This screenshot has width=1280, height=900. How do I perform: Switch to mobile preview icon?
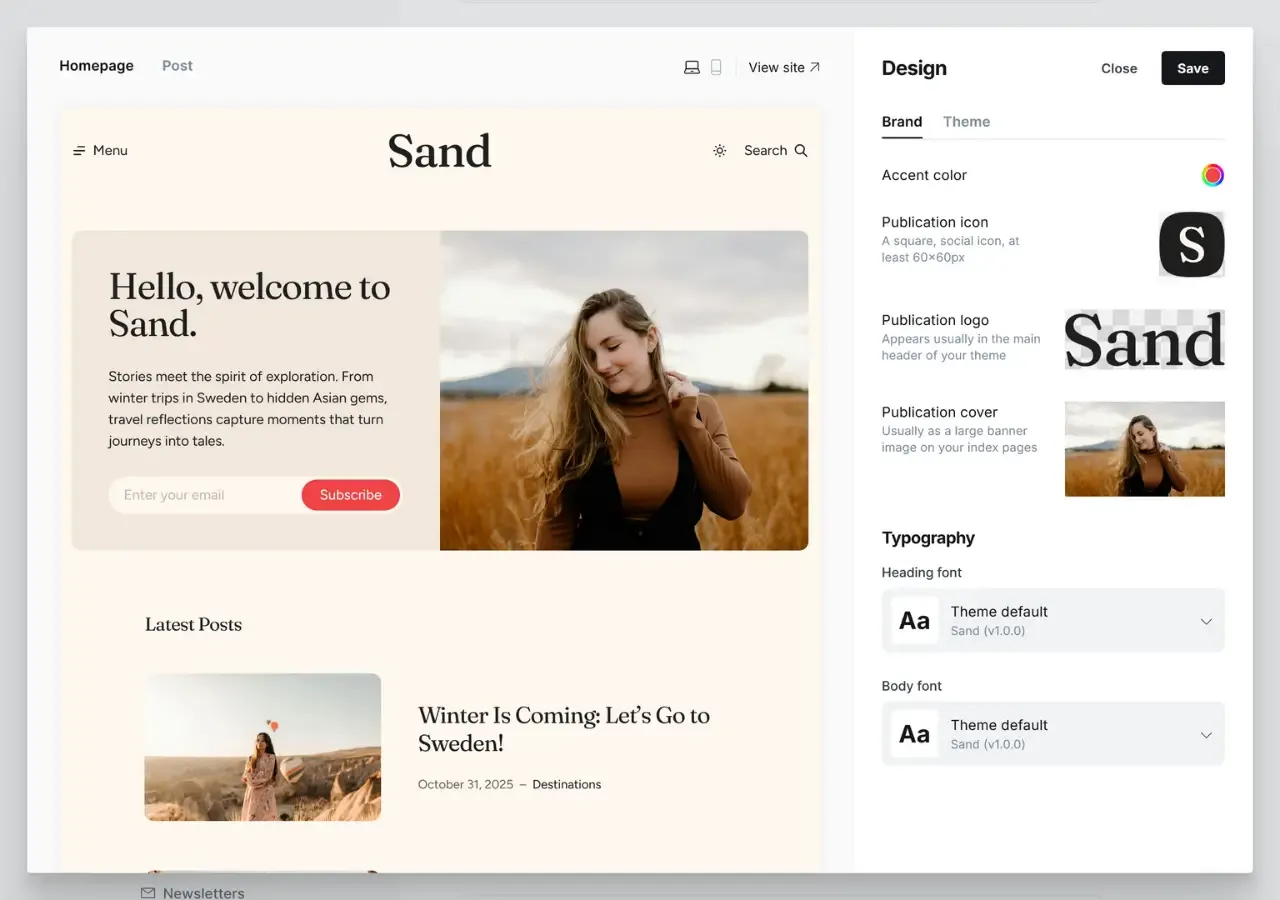click(x=716, y=67)
